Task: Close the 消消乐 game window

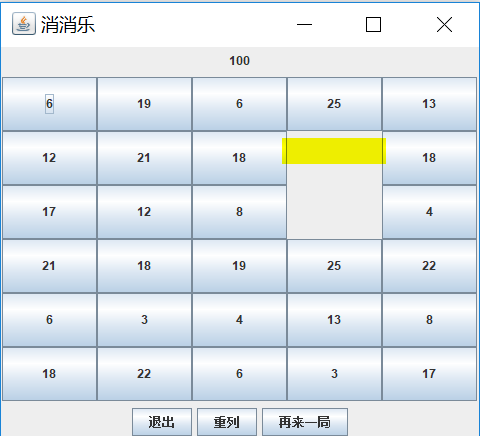Action: [x=444, y=24]
